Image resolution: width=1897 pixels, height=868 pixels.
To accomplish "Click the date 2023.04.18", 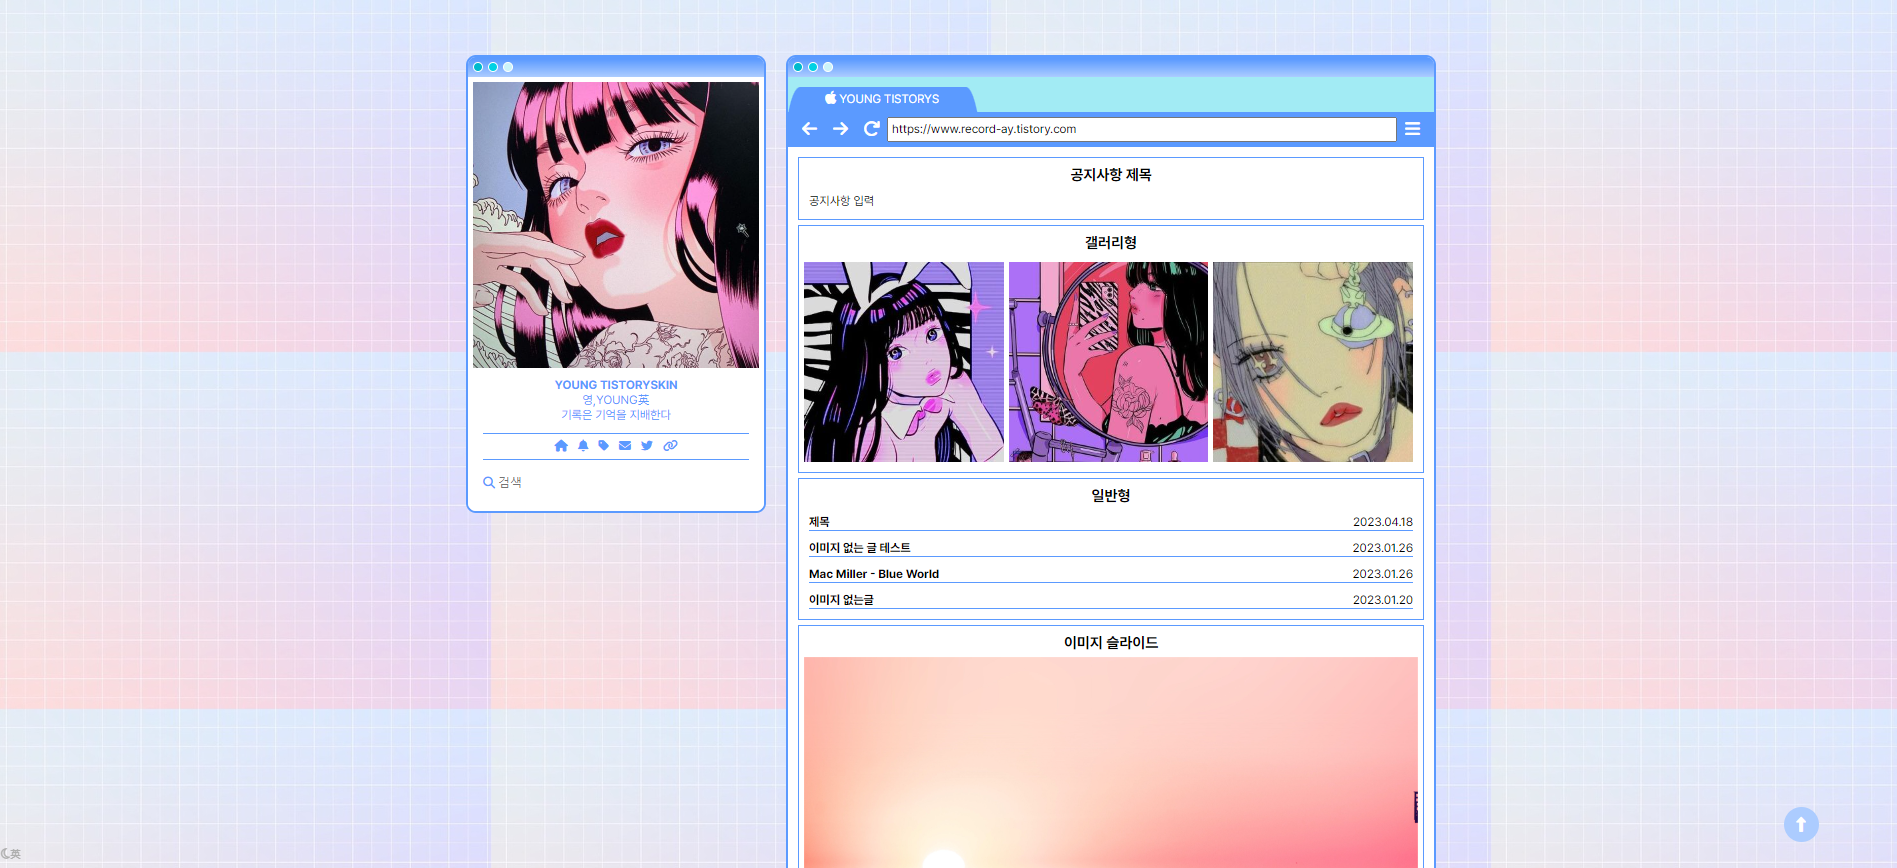I will click(1383, 522).
